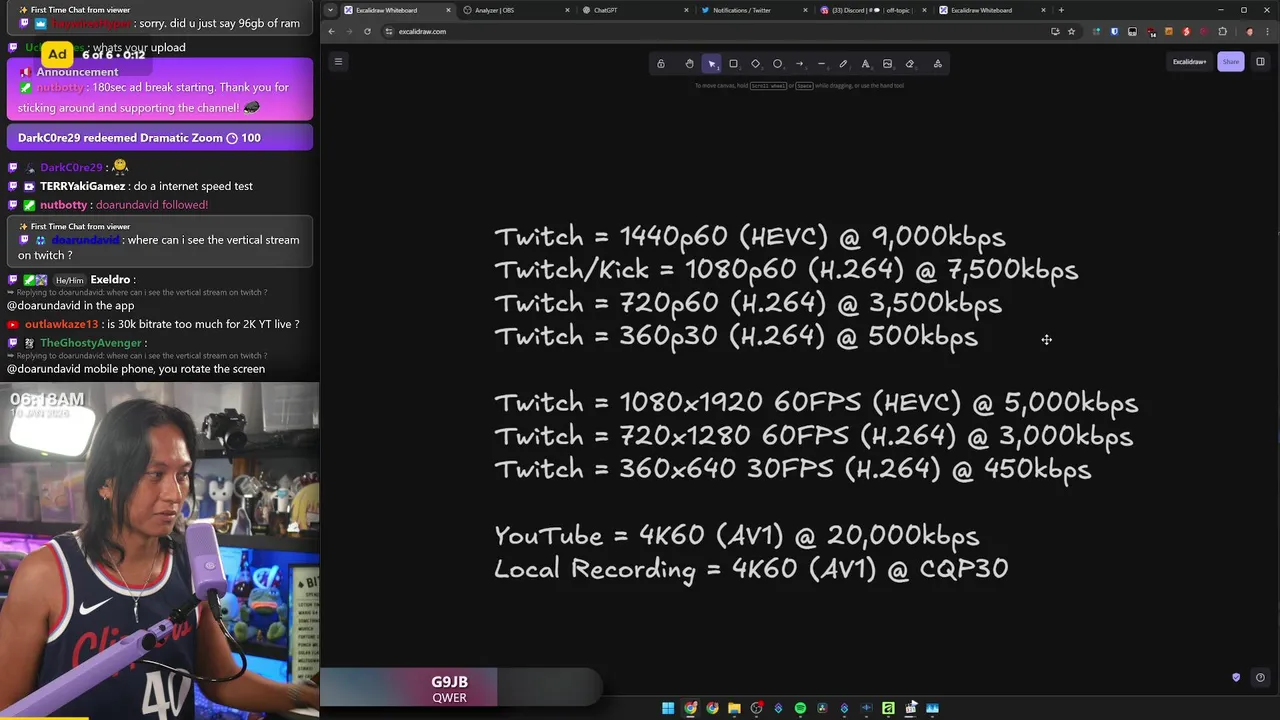
Task: Select the 'Twitch = 1440p60 (HEVC)' text line
Action: tap(749, 237)
